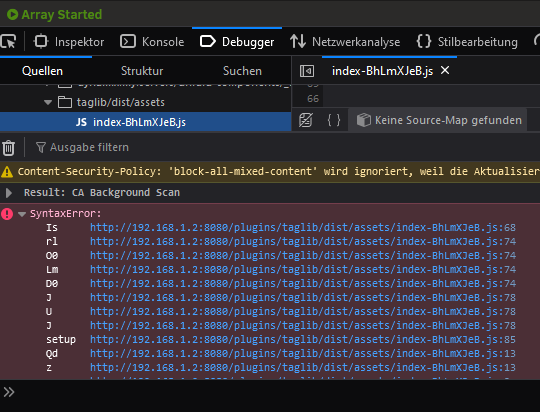
Task: Click the Array Started text
Action: click(x=62, y=14)
